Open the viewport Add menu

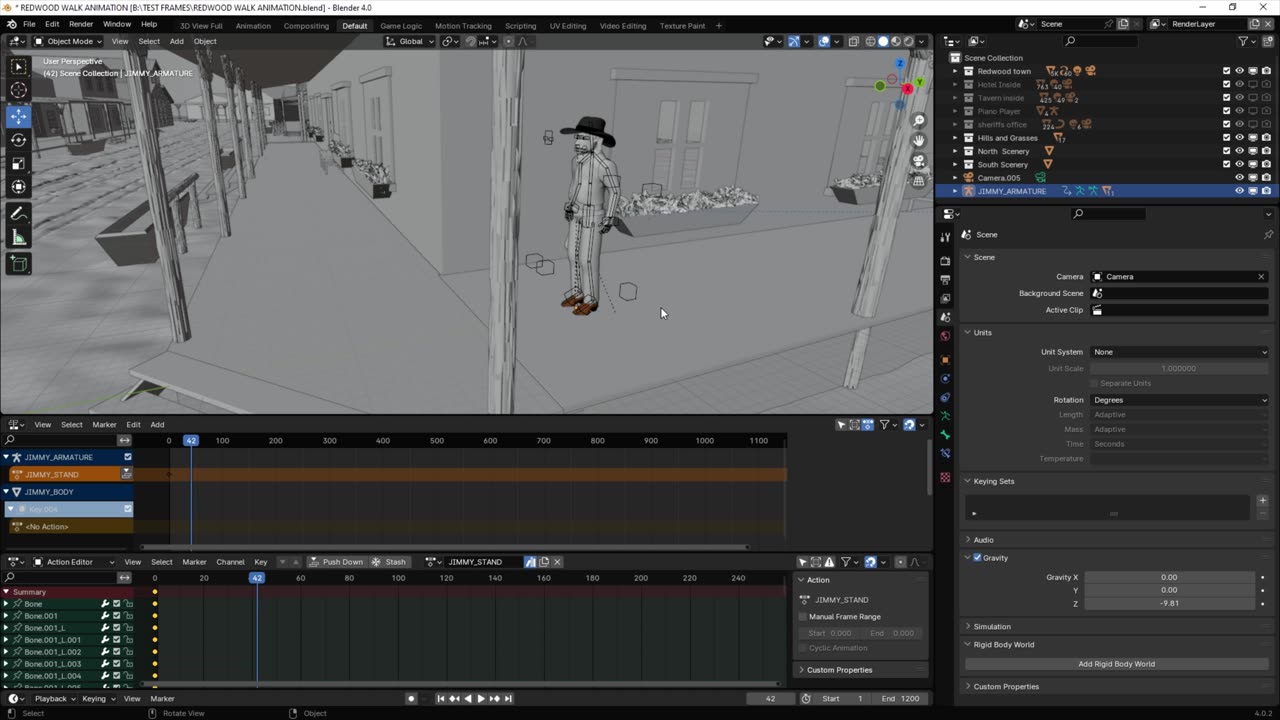click(176, 41)
